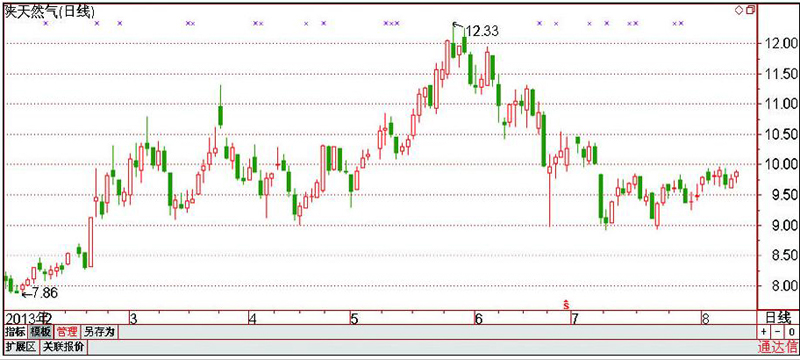Click month 5 on the time axis

[354, 319]
